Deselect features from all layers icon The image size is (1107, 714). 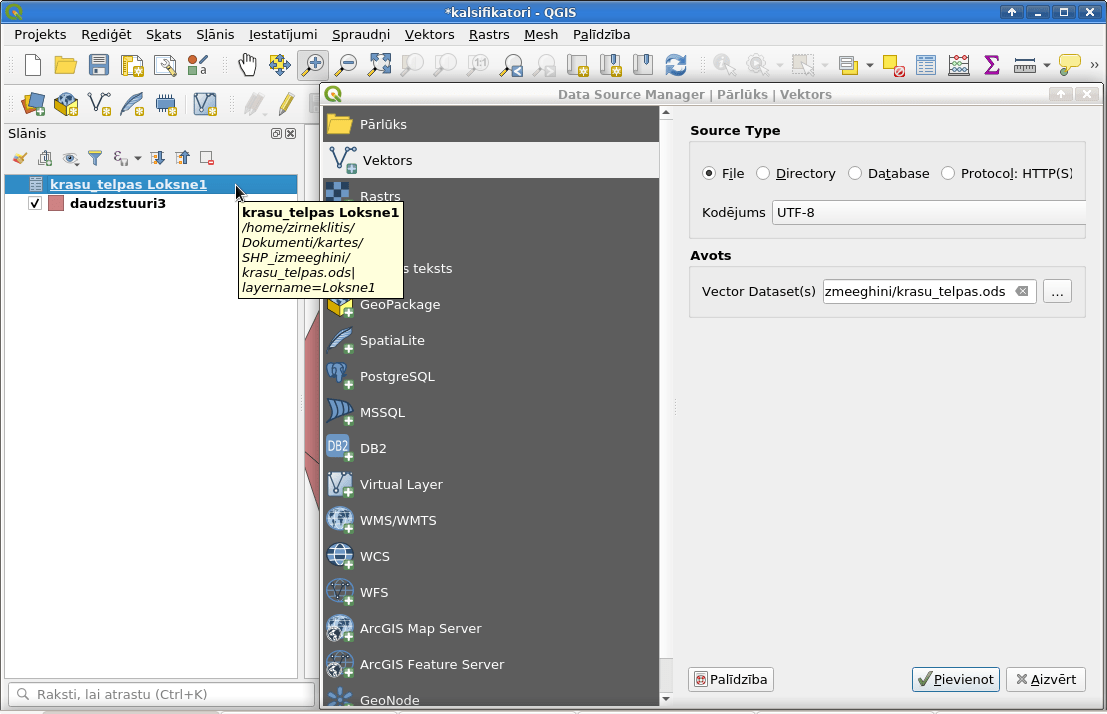coord(893,66)
